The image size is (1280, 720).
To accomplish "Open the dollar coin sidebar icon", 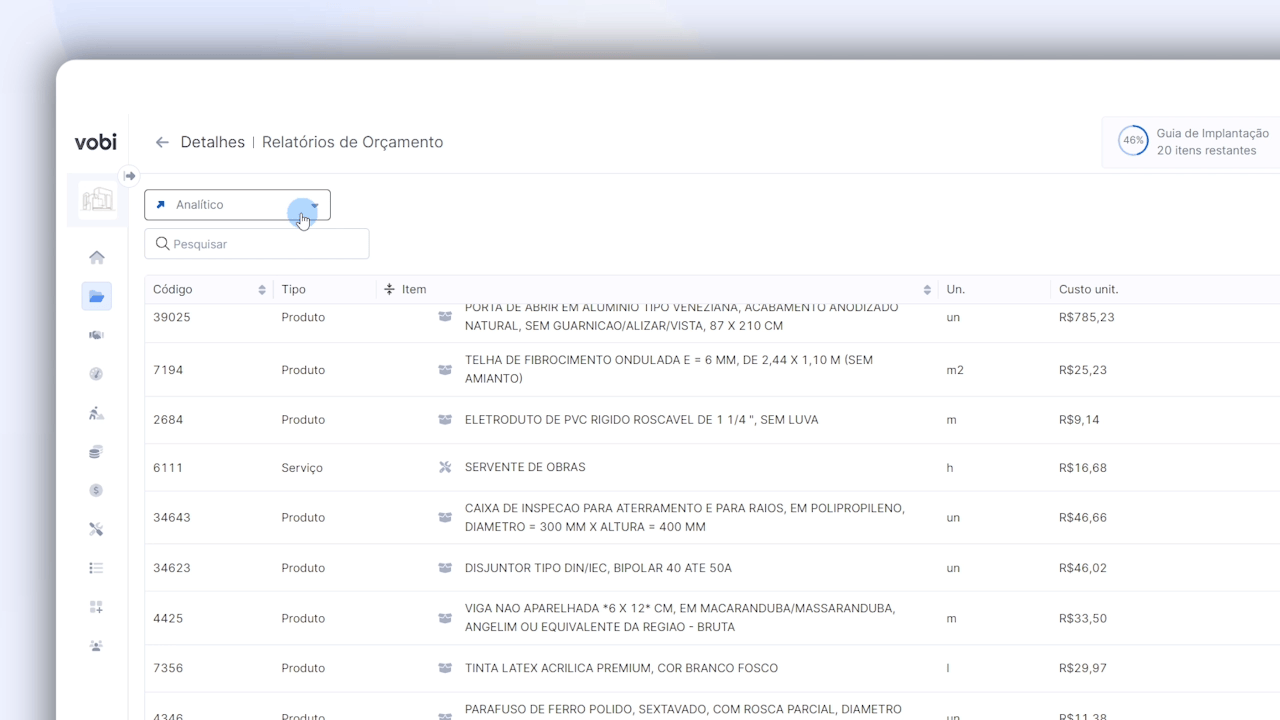I will pos(96,490).
